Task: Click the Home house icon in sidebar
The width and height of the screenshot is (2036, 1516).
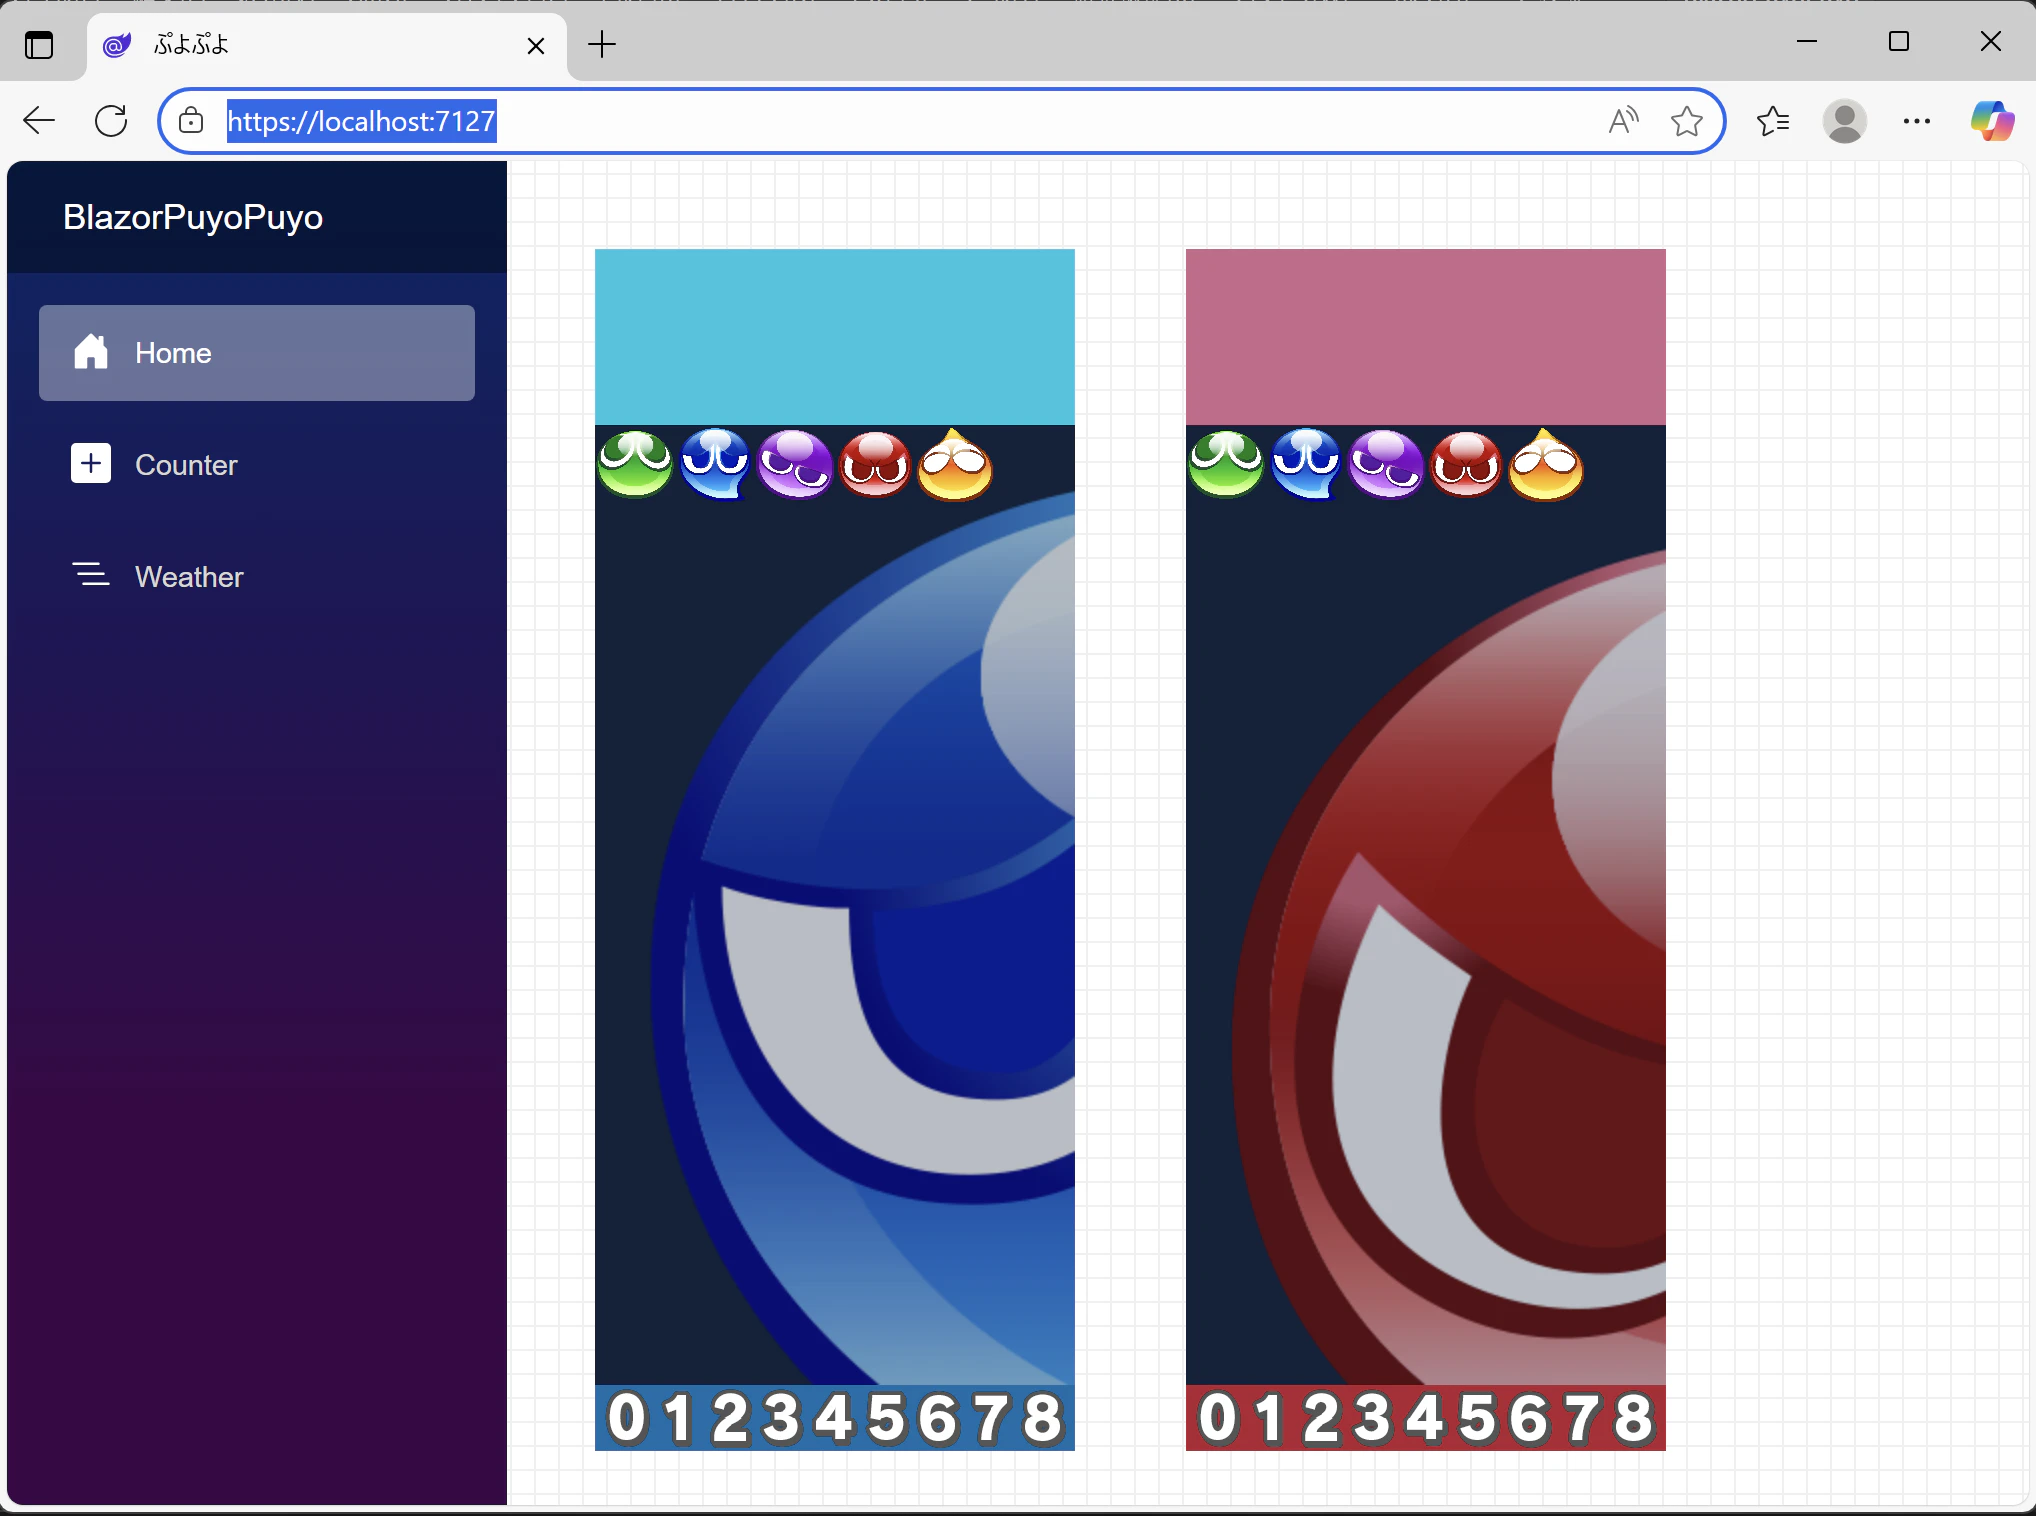Action: pos(91,352)
